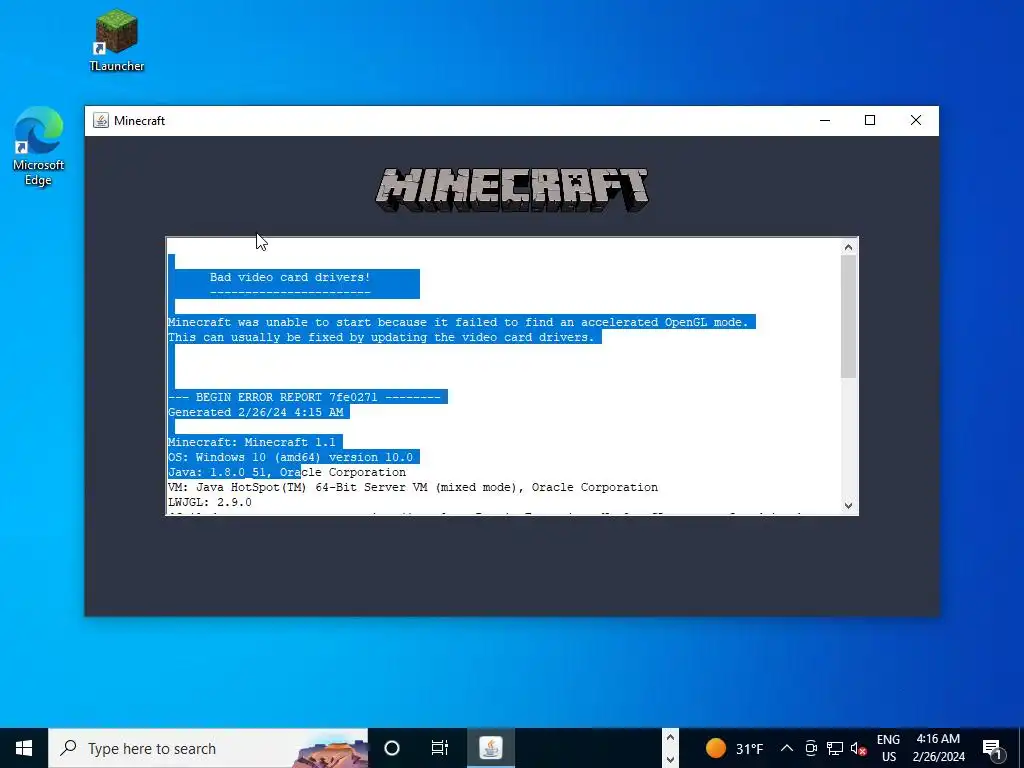Click the Meet Now tray icon
Viewport: 1024px width, 768px height.
(811, 748)
